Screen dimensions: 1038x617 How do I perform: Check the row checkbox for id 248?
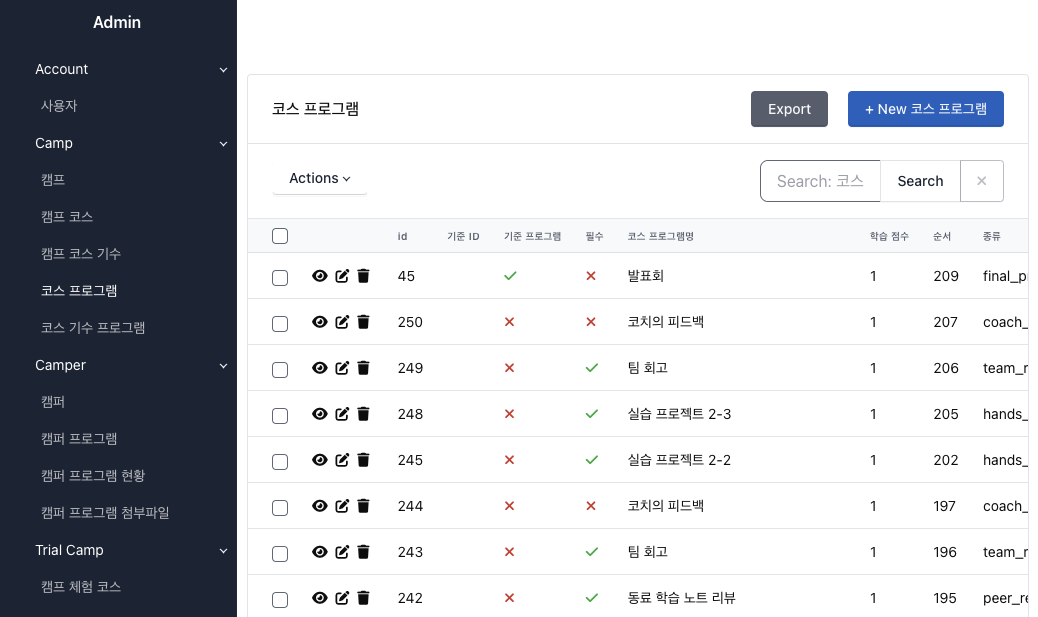coord(280,416)
